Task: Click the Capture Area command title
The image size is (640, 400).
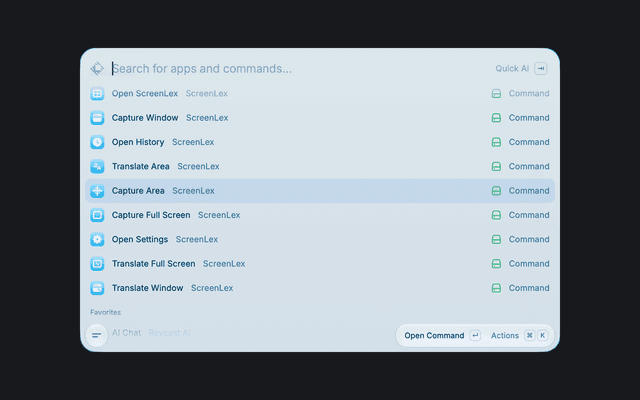Action: pos(138,191)
